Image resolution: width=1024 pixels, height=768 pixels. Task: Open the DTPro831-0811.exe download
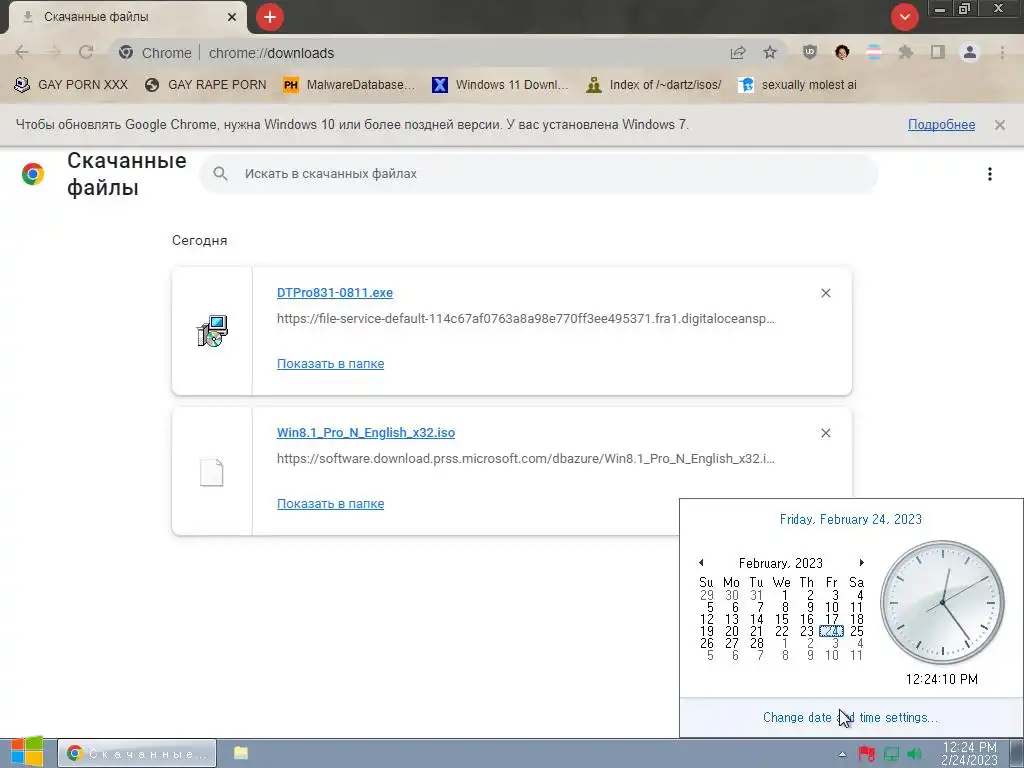coord(335,293)
